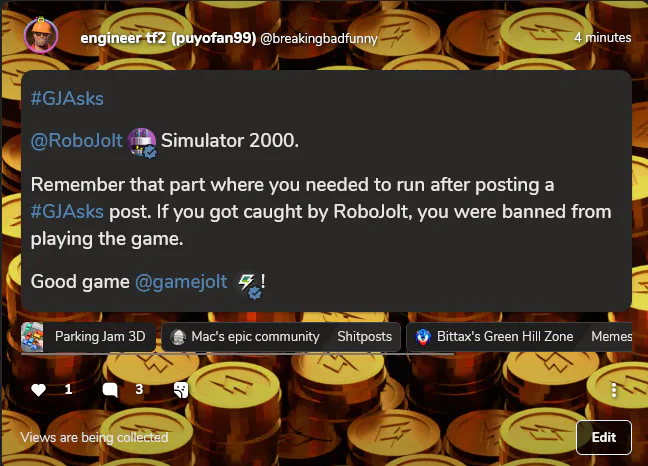Open the first #GJAsks hashtag link

pos(67,99)
